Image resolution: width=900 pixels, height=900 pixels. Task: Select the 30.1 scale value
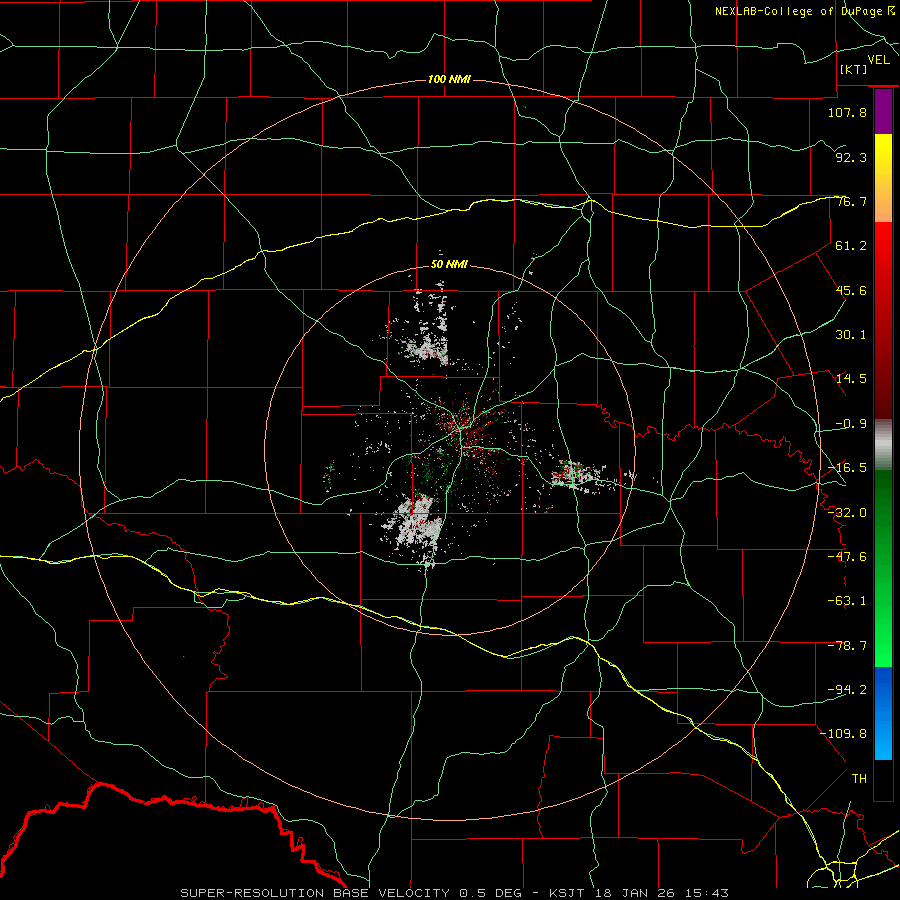pyautogui.click(x=851, y=335)
